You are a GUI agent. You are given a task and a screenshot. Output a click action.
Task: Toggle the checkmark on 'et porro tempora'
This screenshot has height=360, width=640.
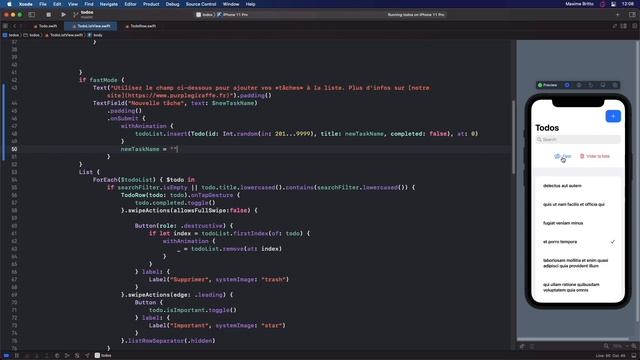tap(613, 242)
